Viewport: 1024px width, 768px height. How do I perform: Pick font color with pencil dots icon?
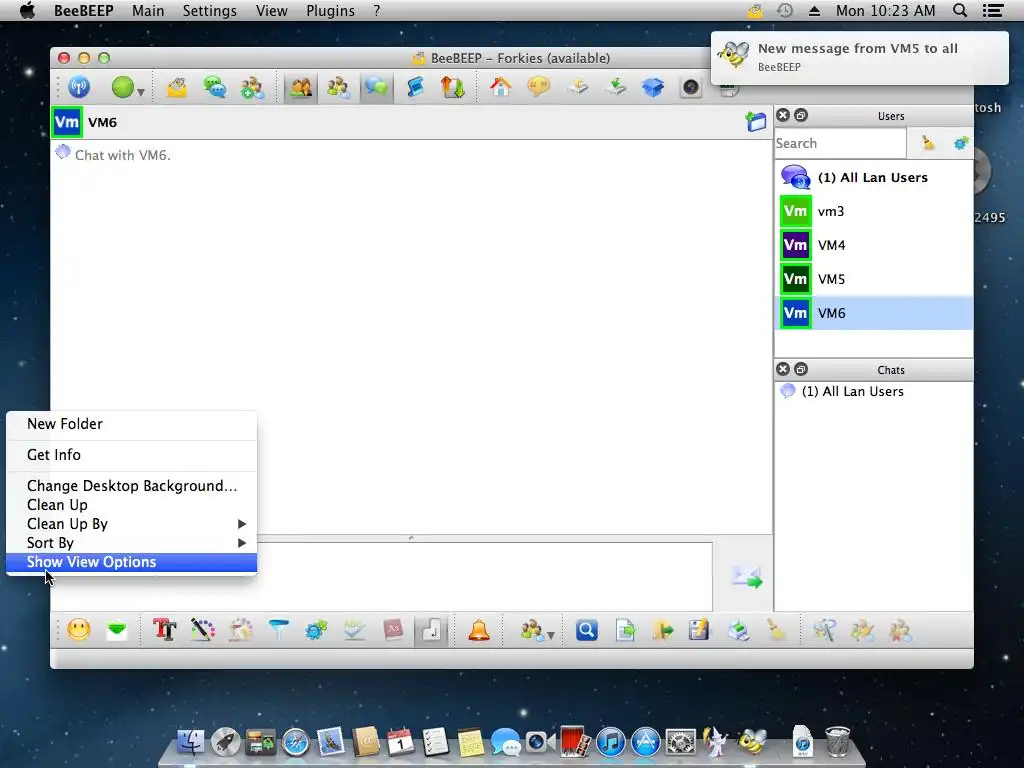pyautogui.click(x=202, y=630)
